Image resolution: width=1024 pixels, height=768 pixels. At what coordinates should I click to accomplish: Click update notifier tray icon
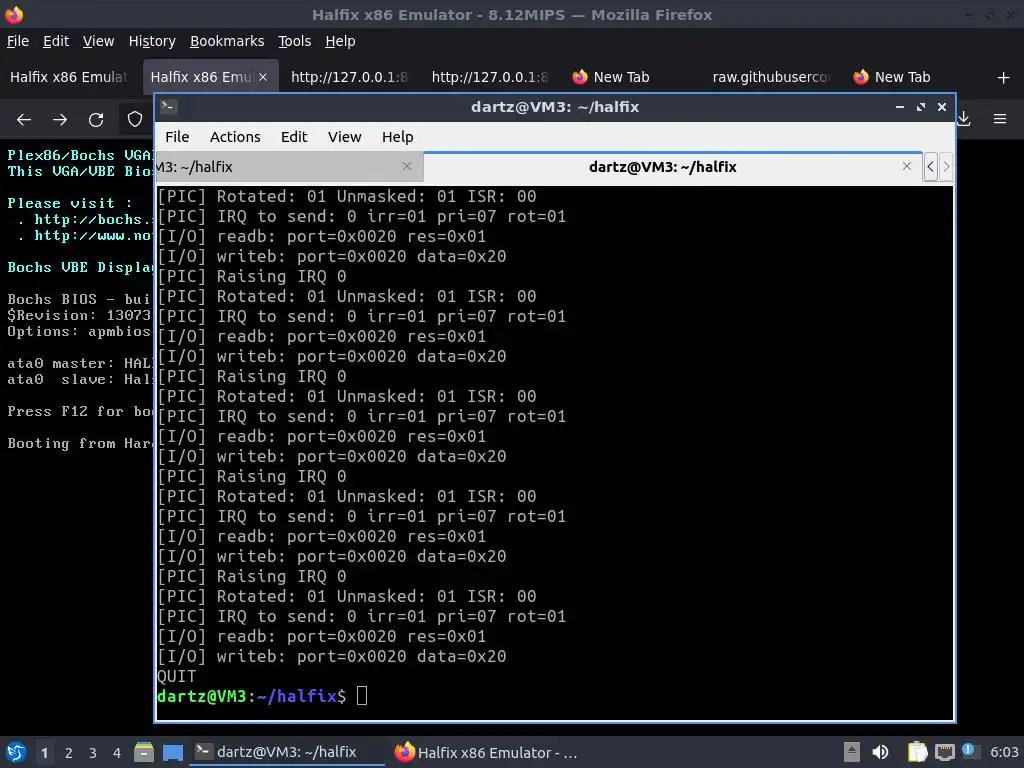pos(969,751)
